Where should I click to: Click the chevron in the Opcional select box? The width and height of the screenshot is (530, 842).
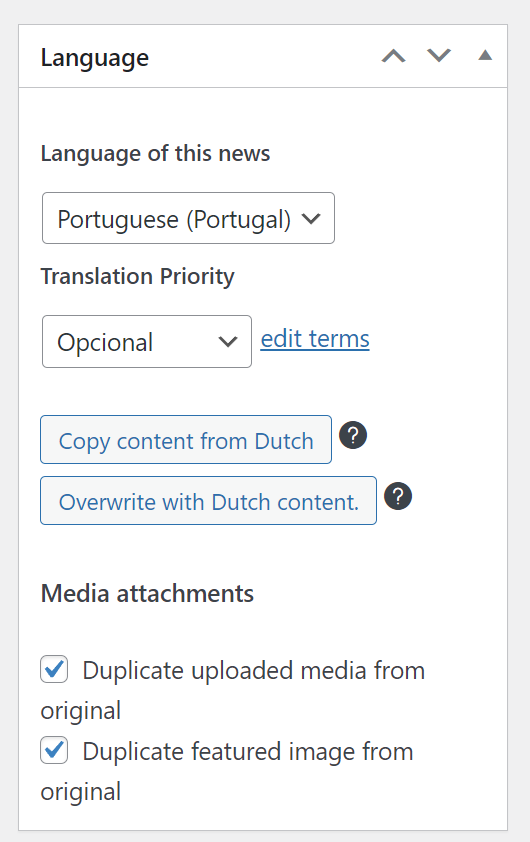pyautogui.click(x=228, y=342)
